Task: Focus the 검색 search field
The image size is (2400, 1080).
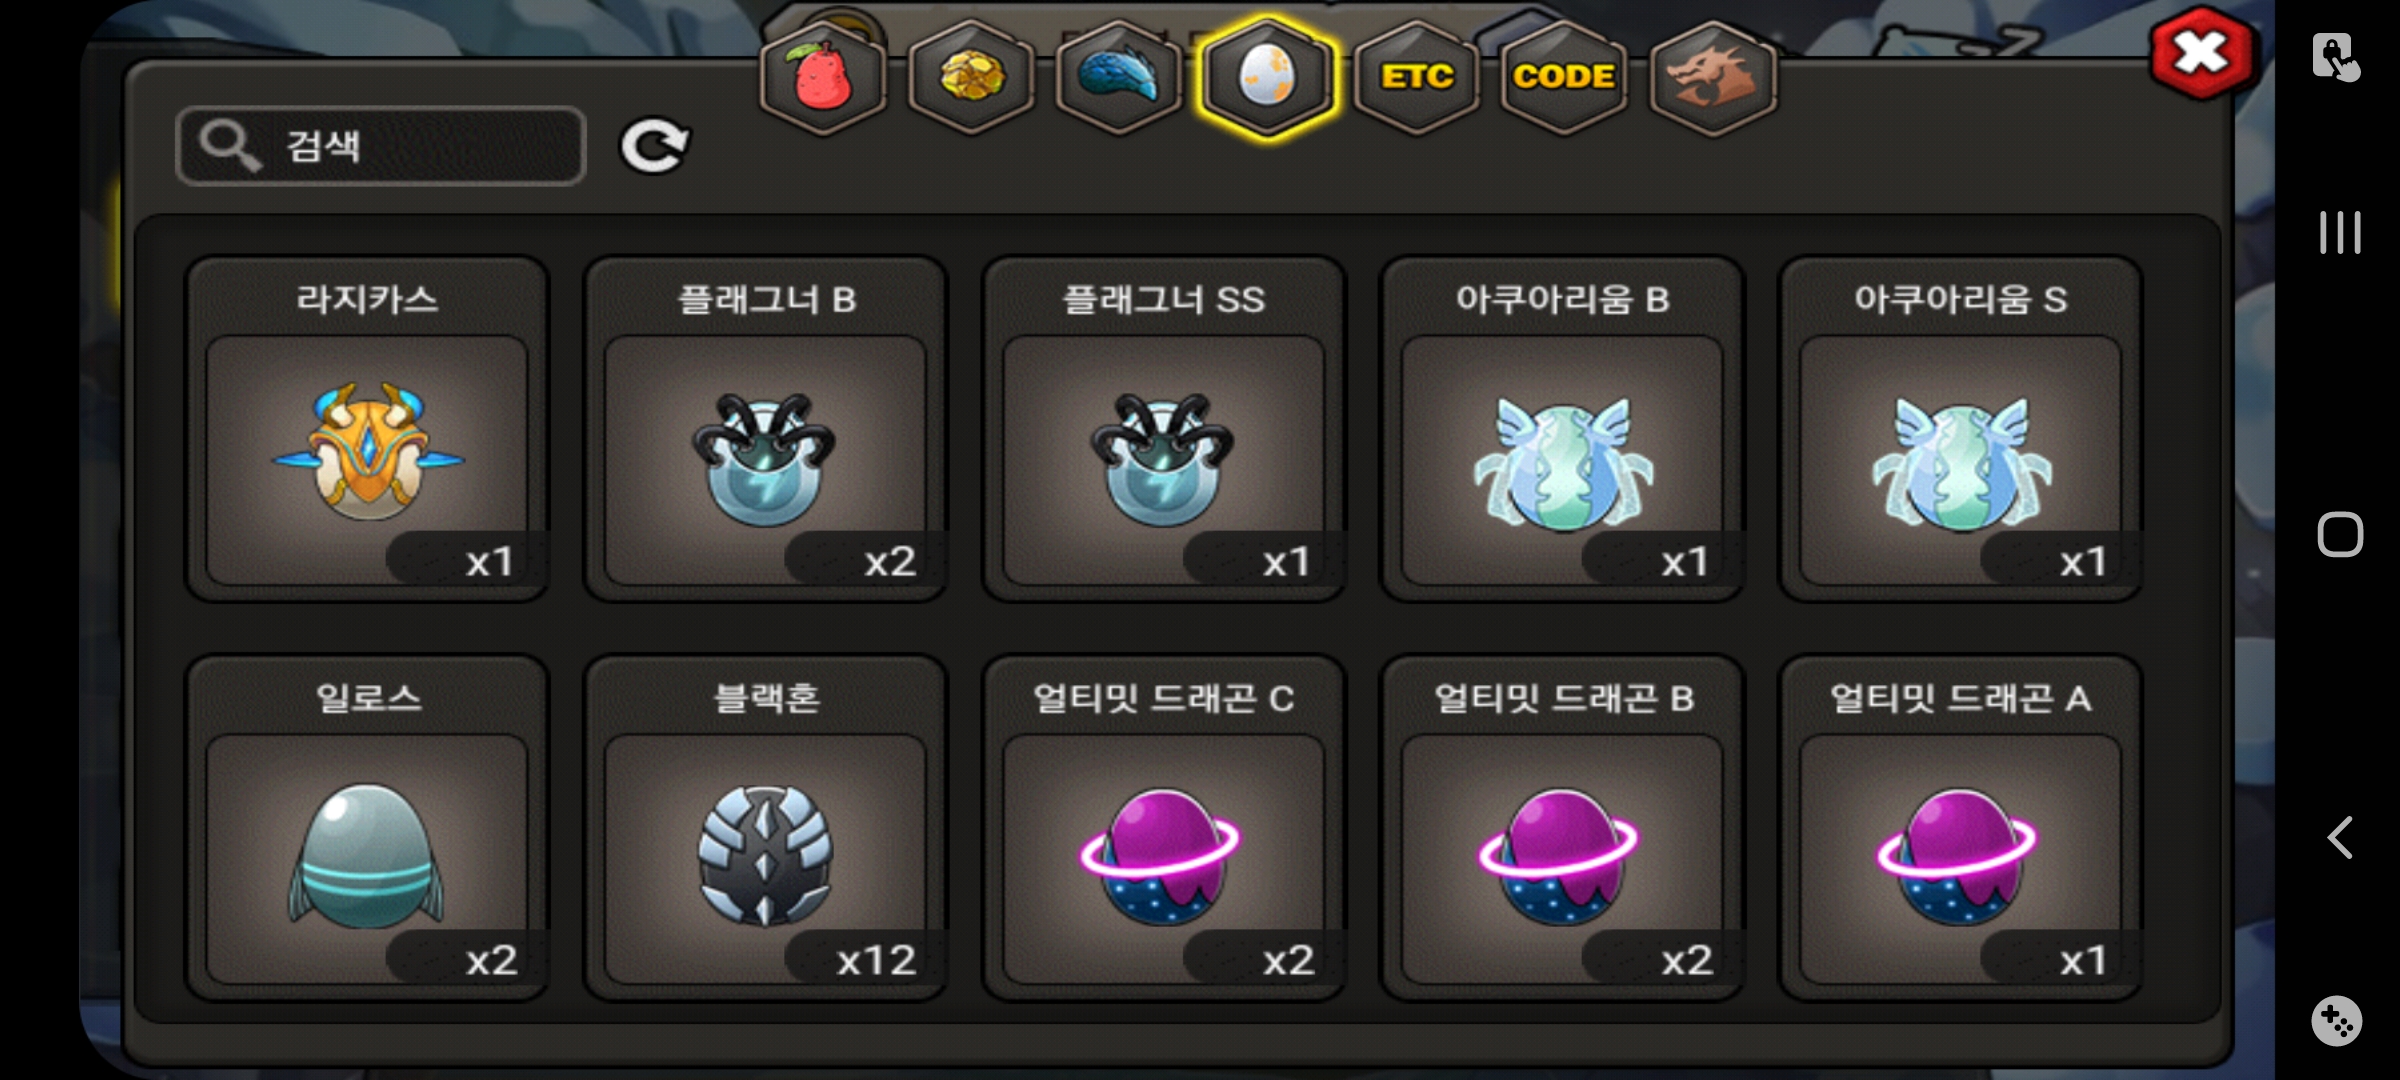Action: tap(380, 146)
